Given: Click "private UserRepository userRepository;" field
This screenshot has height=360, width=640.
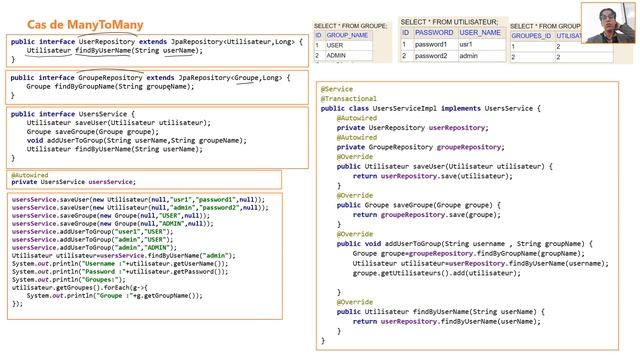Looking at the screenshot, I should [412, 128].
